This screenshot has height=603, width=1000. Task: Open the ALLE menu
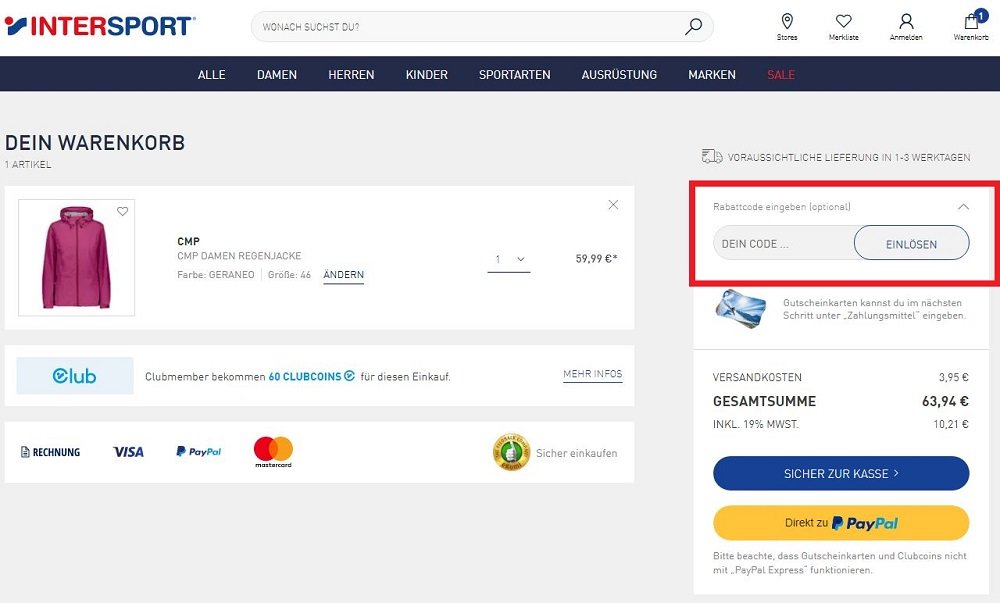point(211,75)
